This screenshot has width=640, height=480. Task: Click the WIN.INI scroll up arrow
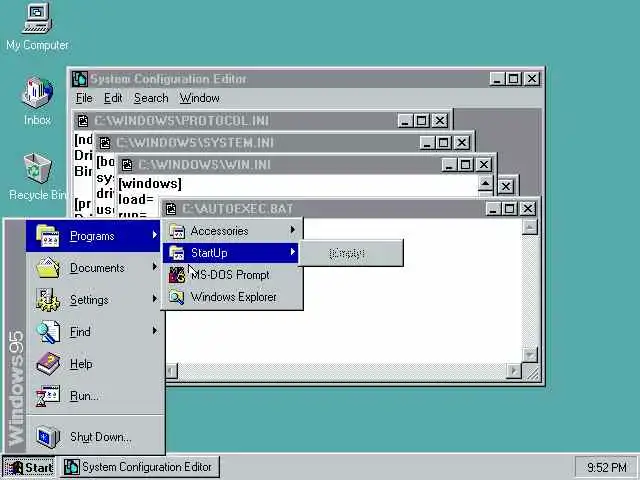tap(485, 184)
